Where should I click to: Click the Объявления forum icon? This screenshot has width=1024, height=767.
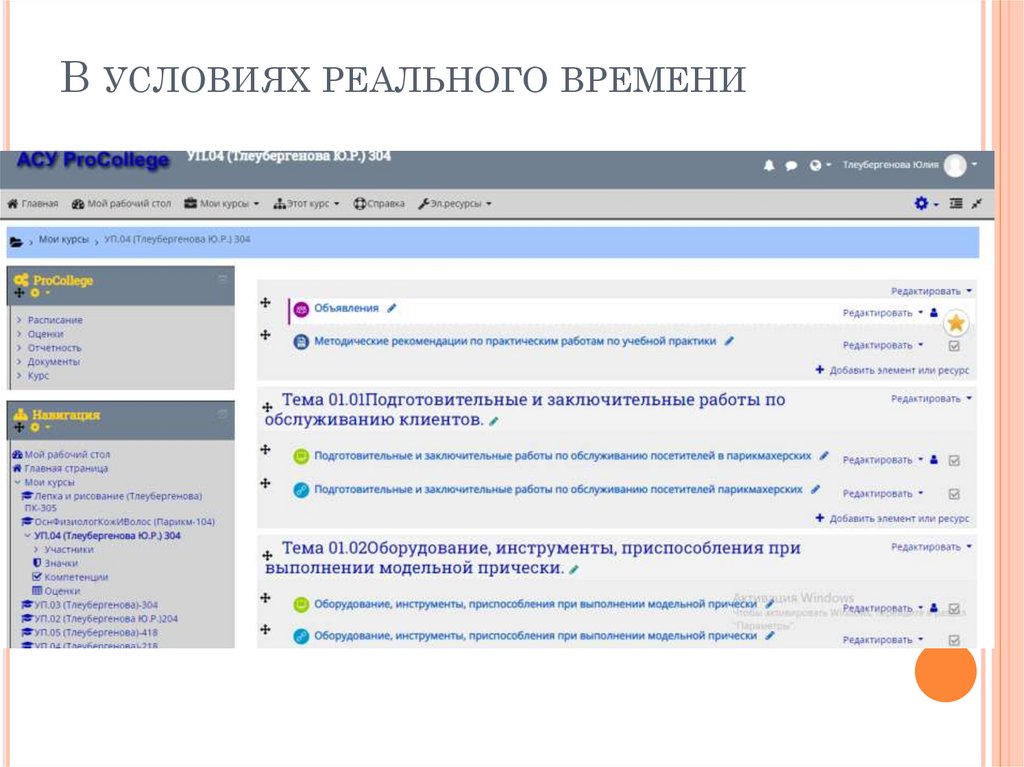(301, 310)
